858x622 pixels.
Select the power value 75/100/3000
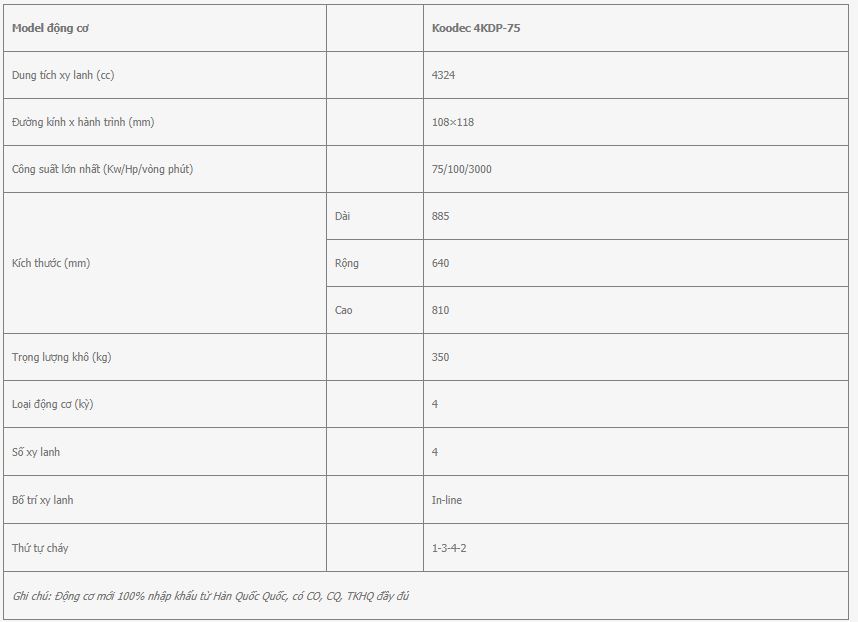click(x=461, y=169)
